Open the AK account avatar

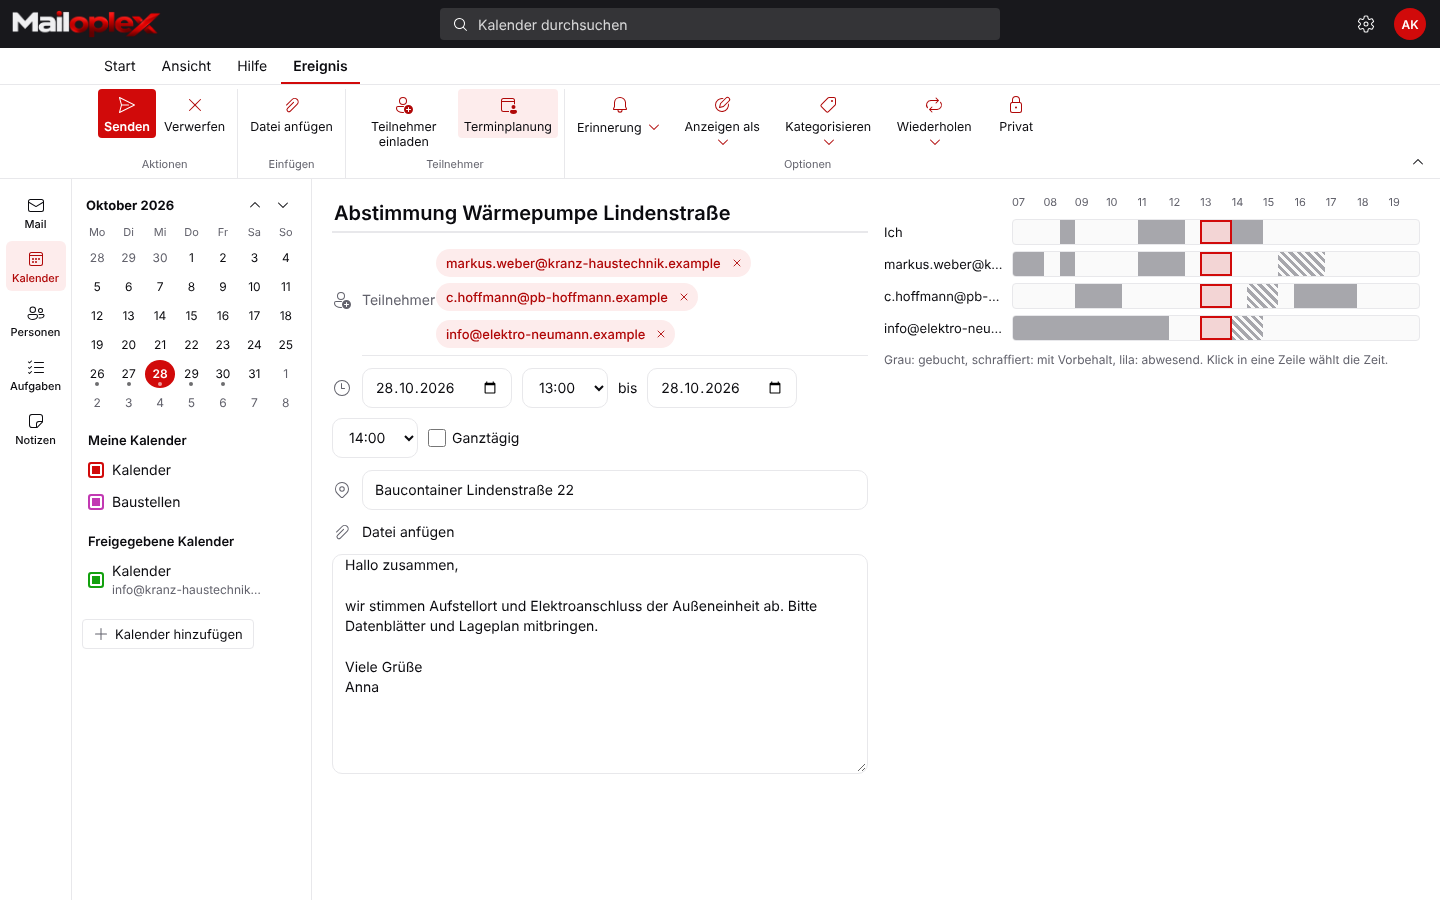tap(1410, 24)
